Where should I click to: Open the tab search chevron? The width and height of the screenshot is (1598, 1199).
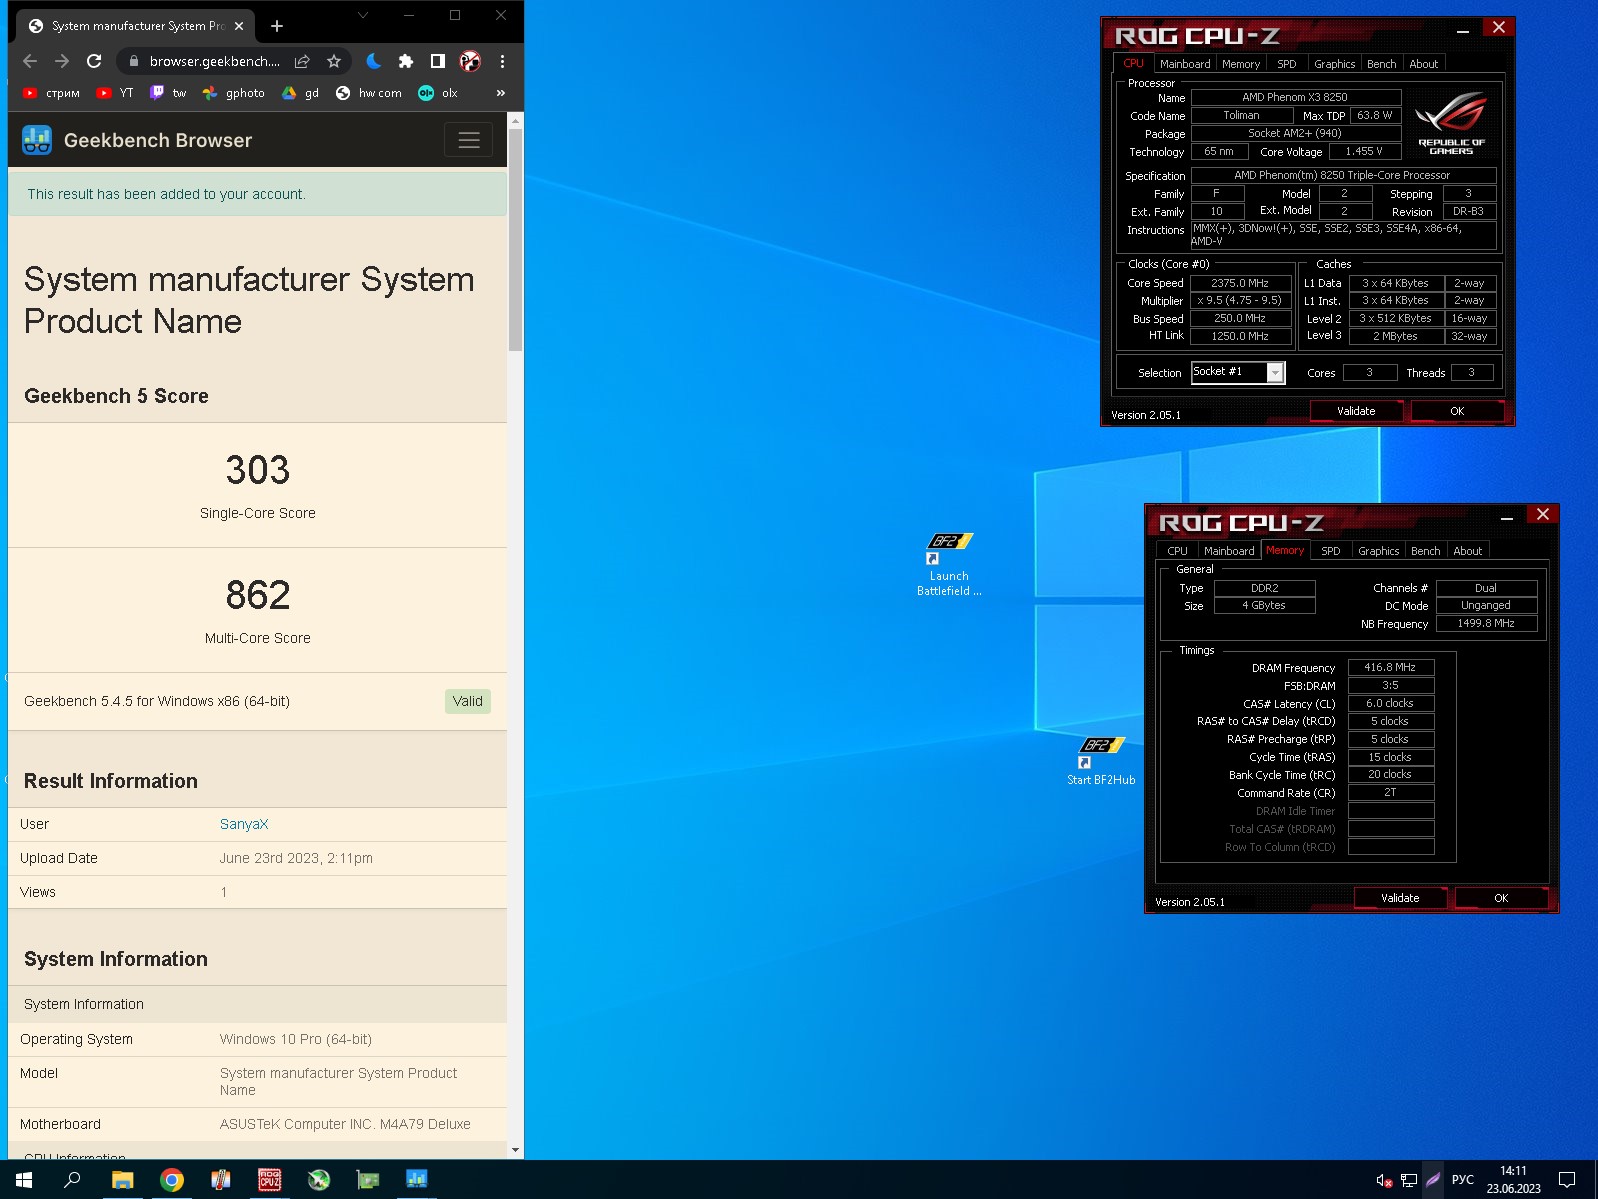(x=363, y=15)
